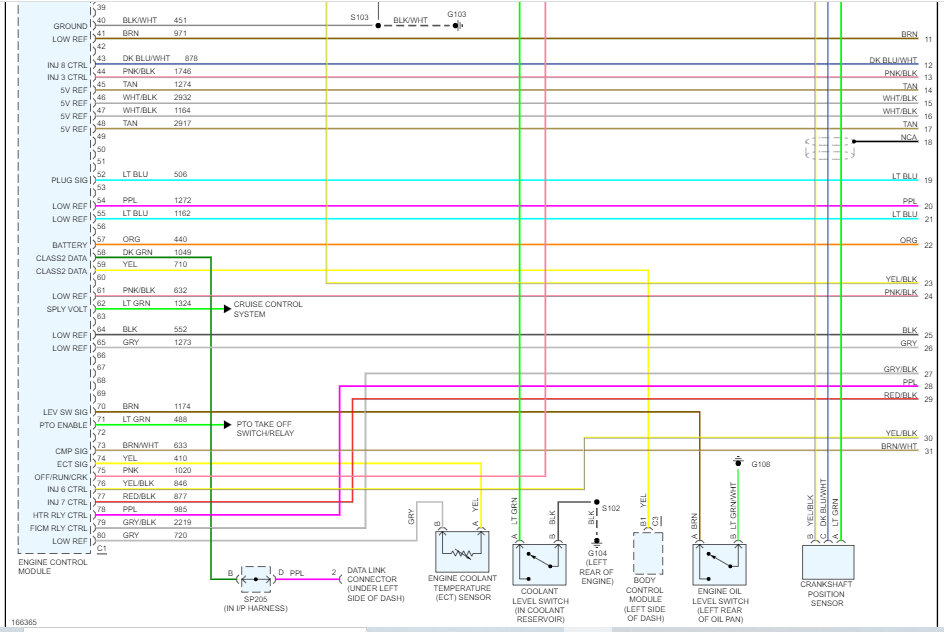Click the "INJ 3 CTRL" pin label

point(67,78)
